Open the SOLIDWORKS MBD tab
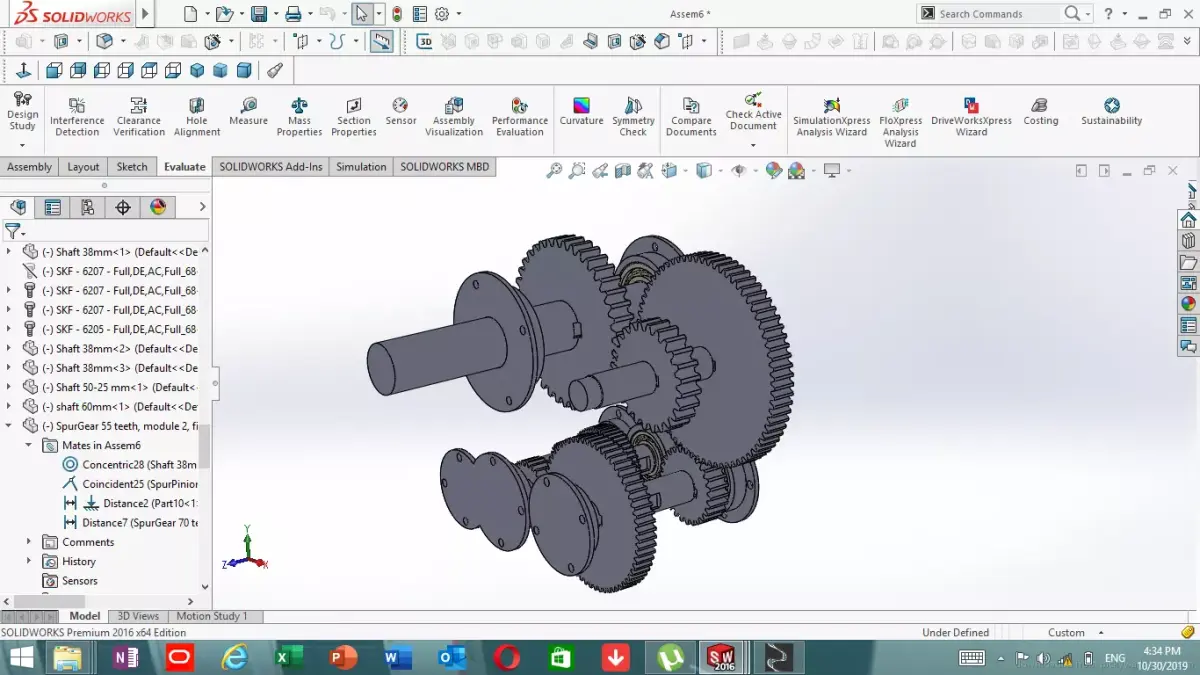Screen dimensions: 1200x675 pos(445,167)
